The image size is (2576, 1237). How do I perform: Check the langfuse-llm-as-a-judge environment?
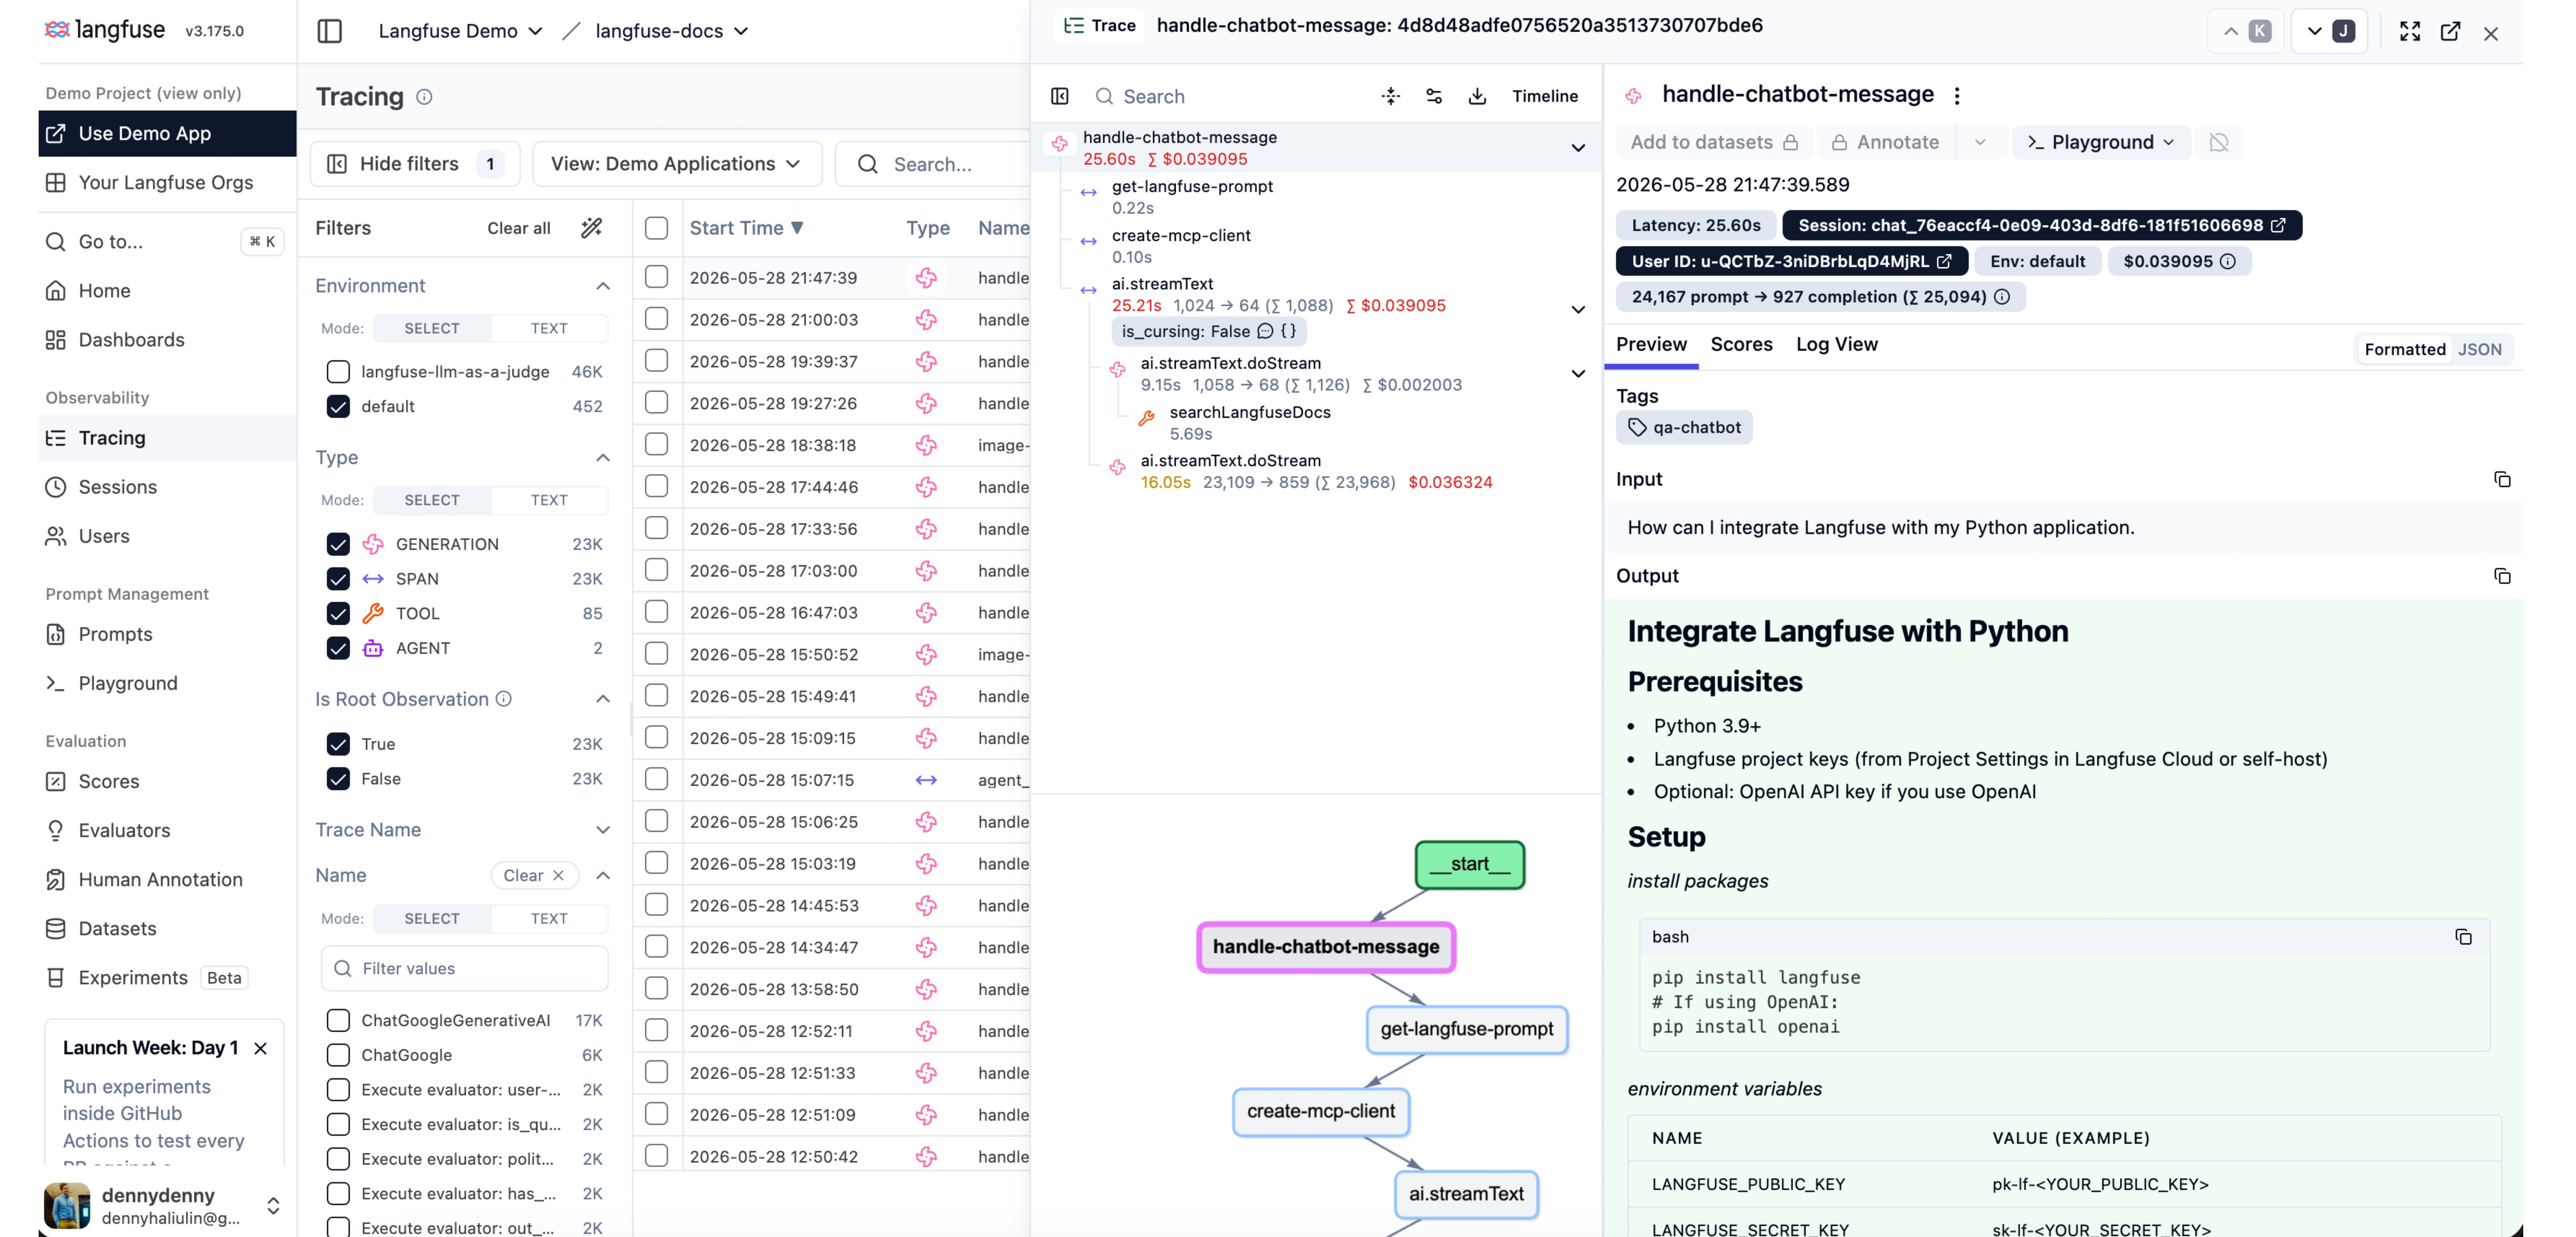tap(338, 372)
